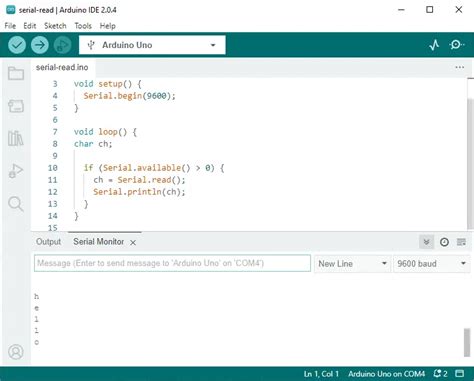This screenshot has width=474, height=381.
Task: Click the Arduino IDE app logo icon
Action: pos(11,10)
